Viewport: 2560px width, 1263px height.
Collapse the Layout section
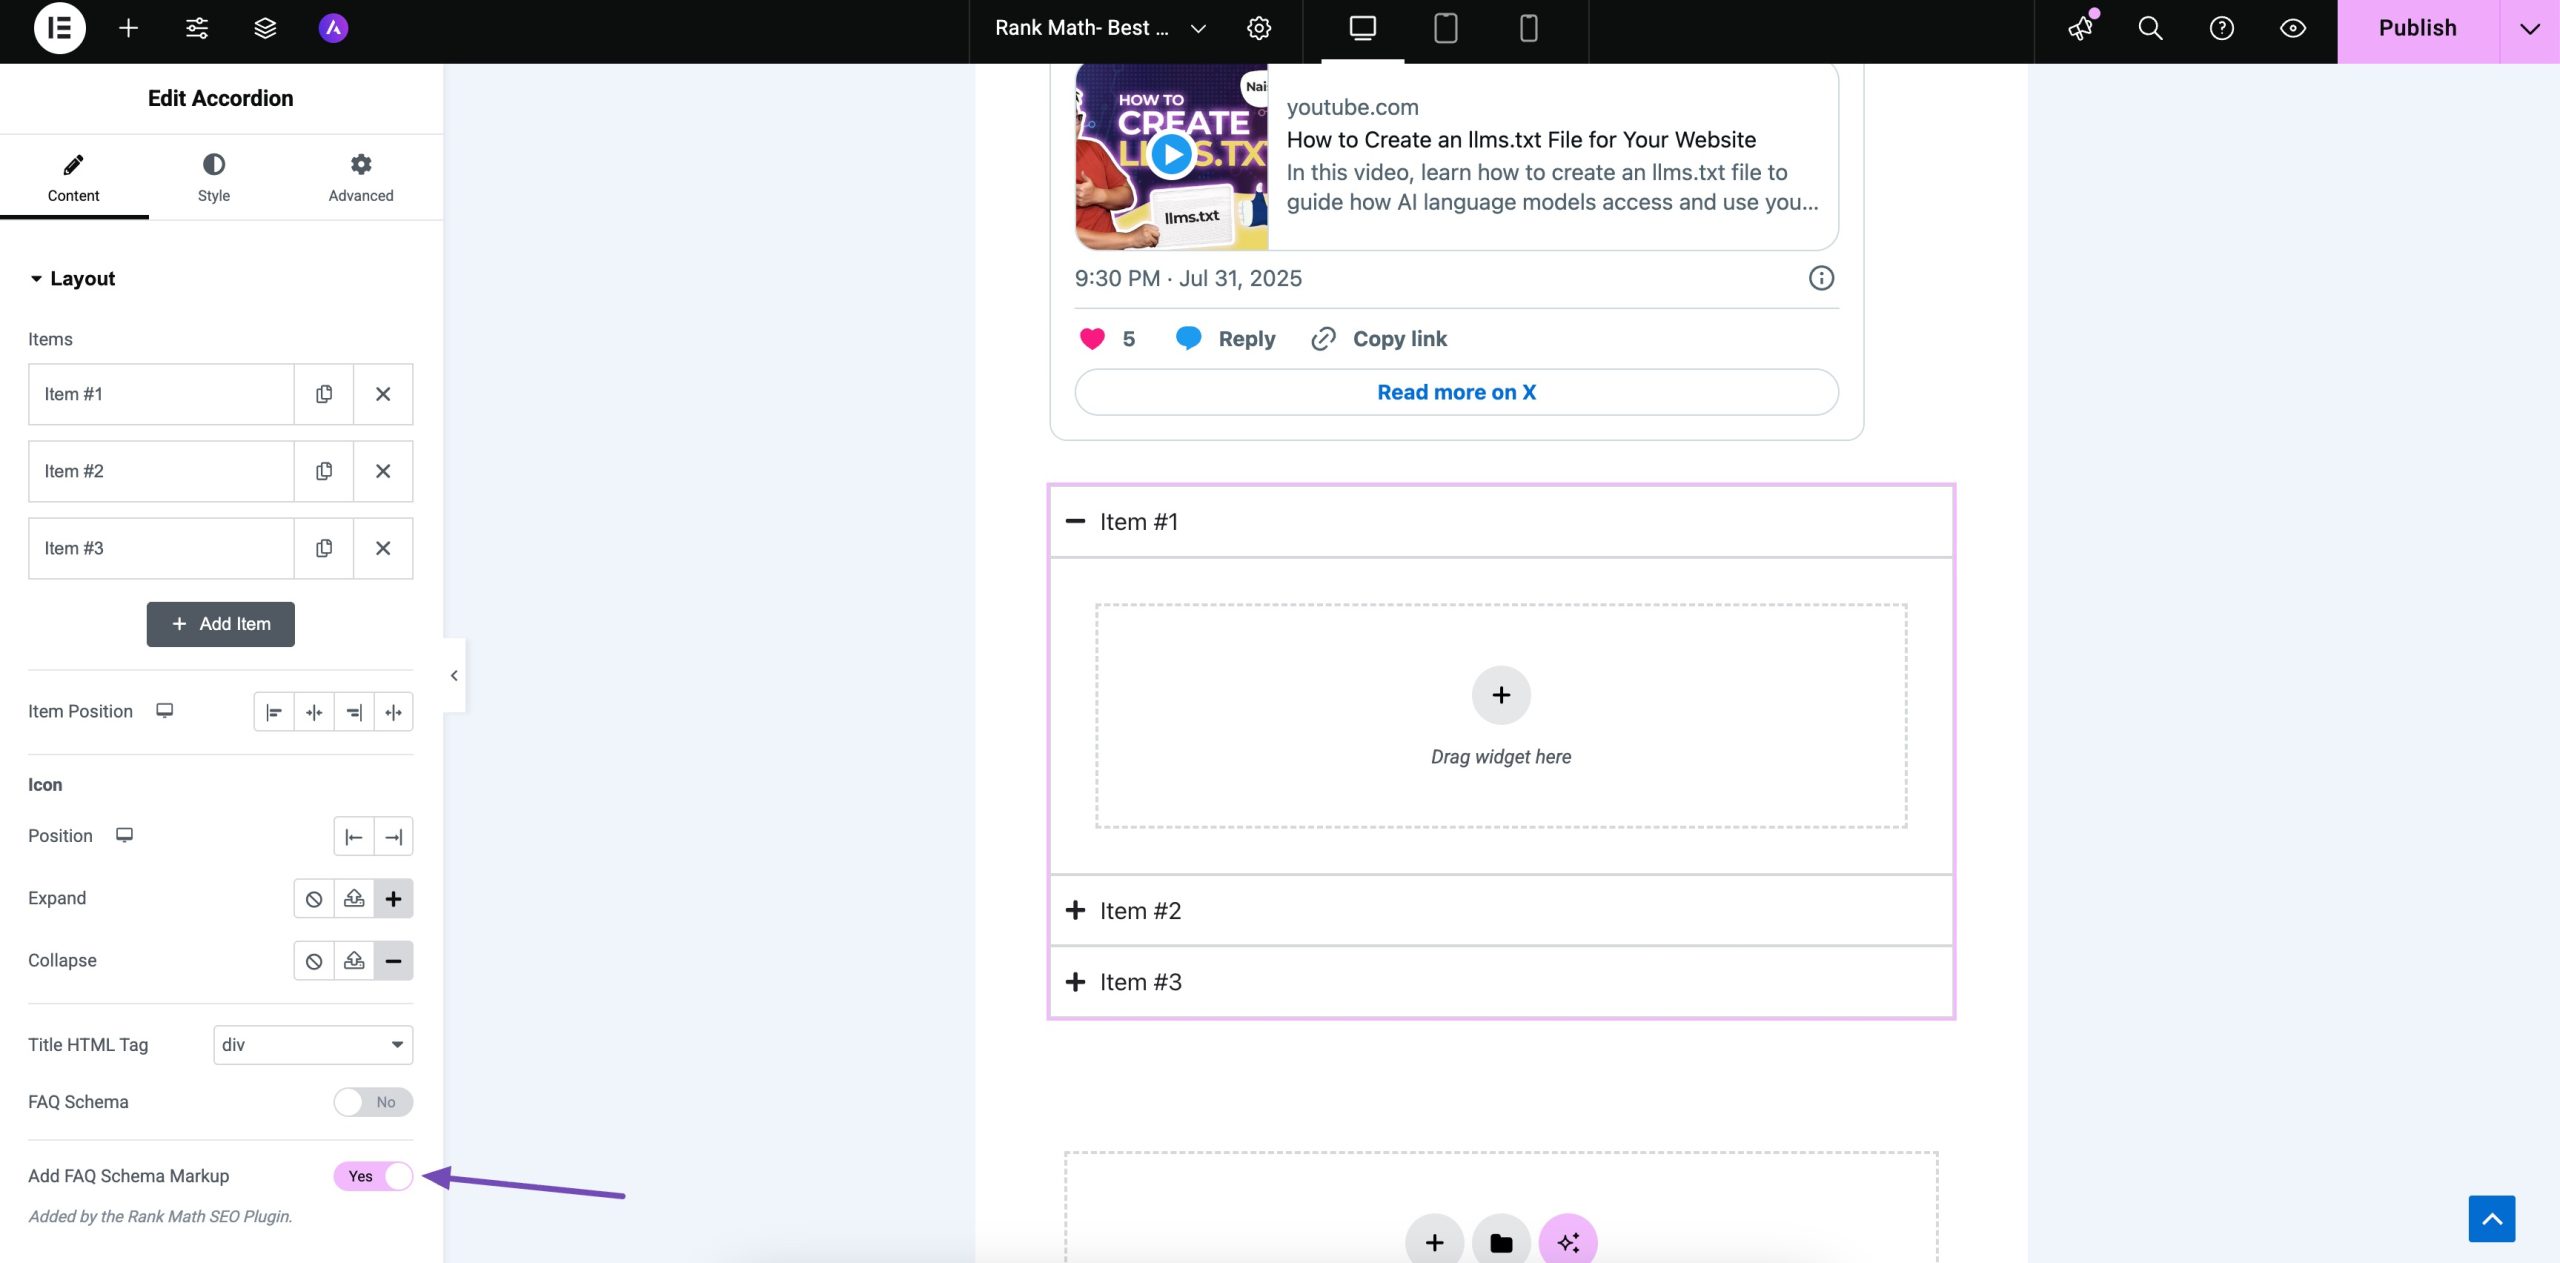coord(72,278)
